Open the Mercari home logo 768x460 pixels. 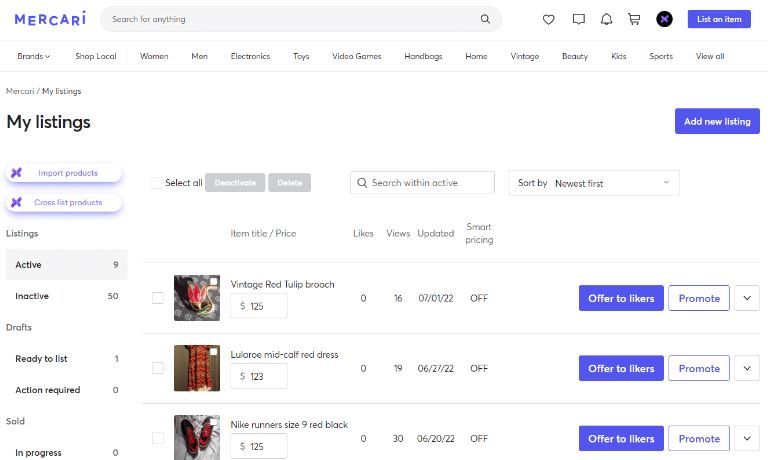[50, 19]
